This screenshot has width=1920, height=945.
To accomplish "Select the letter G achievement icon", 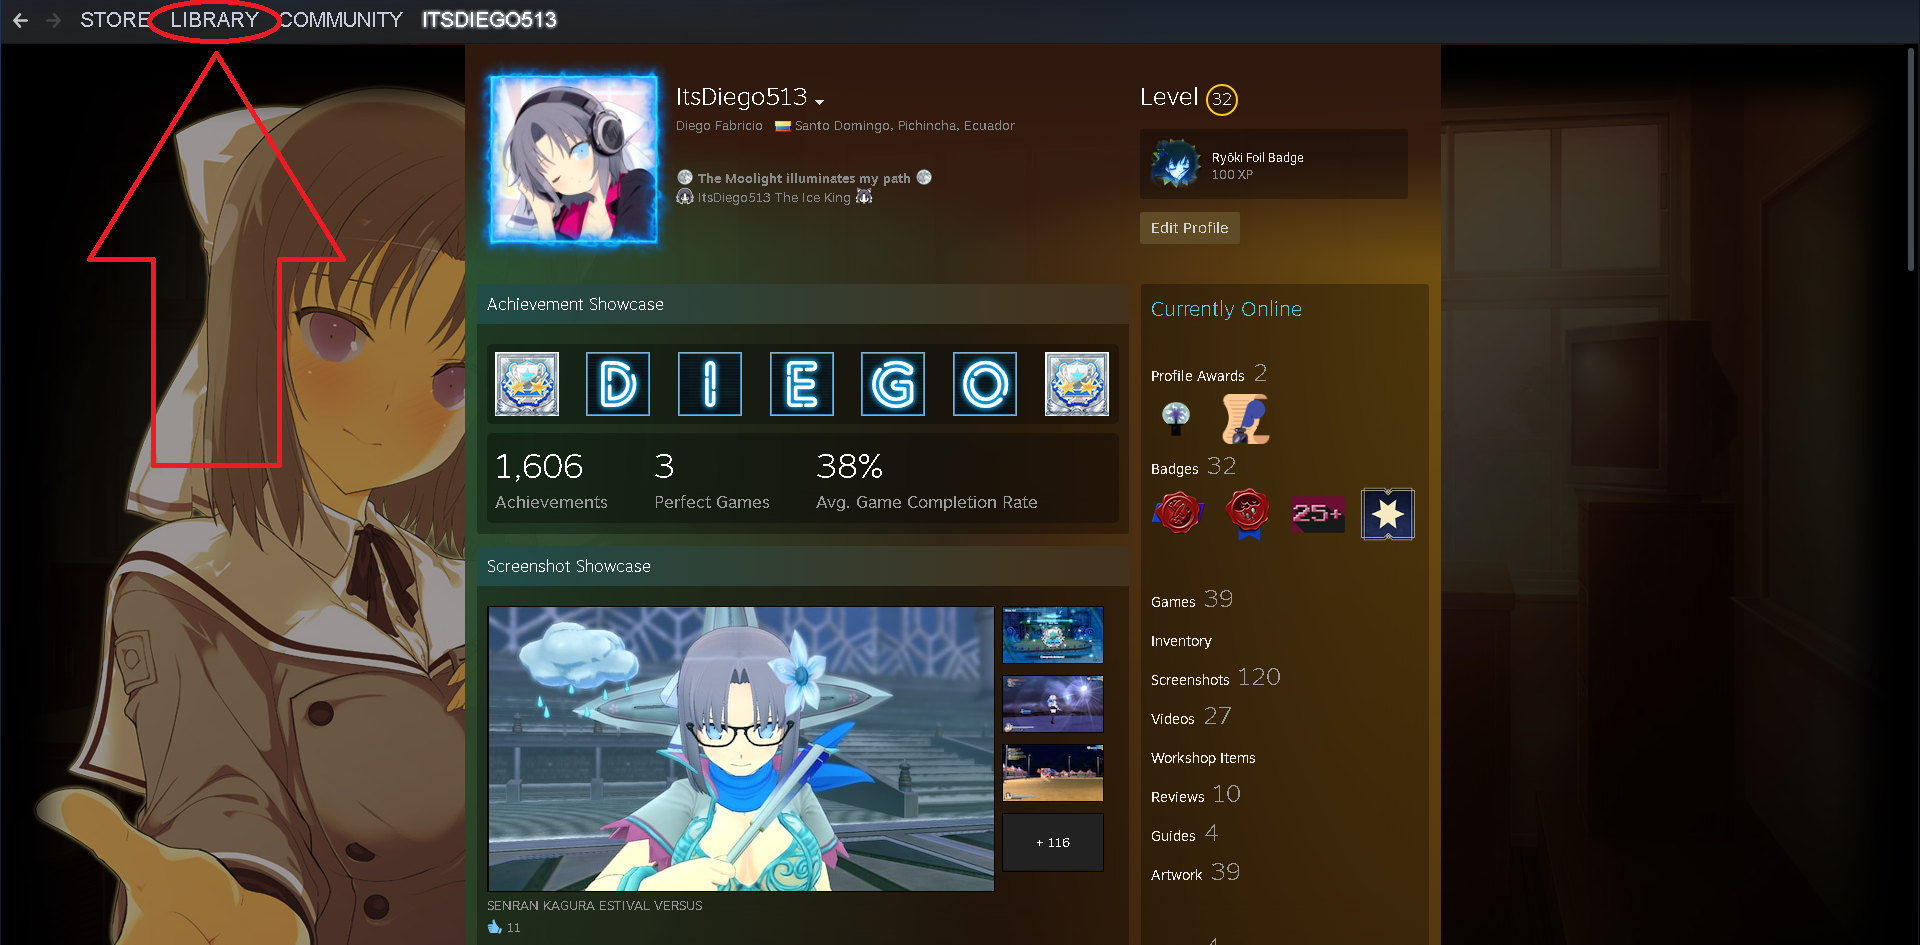I will click(893, 384).
